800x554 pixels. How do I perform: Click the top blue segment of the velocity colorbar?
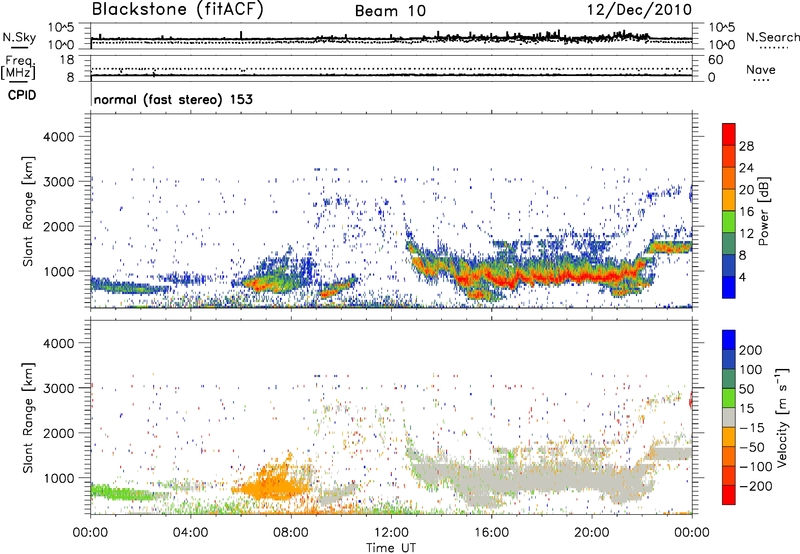pyautogui.click(x=729, y=340)
